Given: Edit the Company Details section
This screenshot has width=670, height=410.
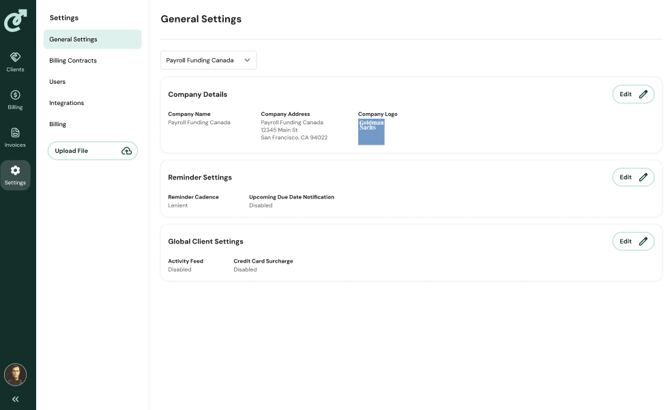Looking at the screenshot, I should [632, 94].
